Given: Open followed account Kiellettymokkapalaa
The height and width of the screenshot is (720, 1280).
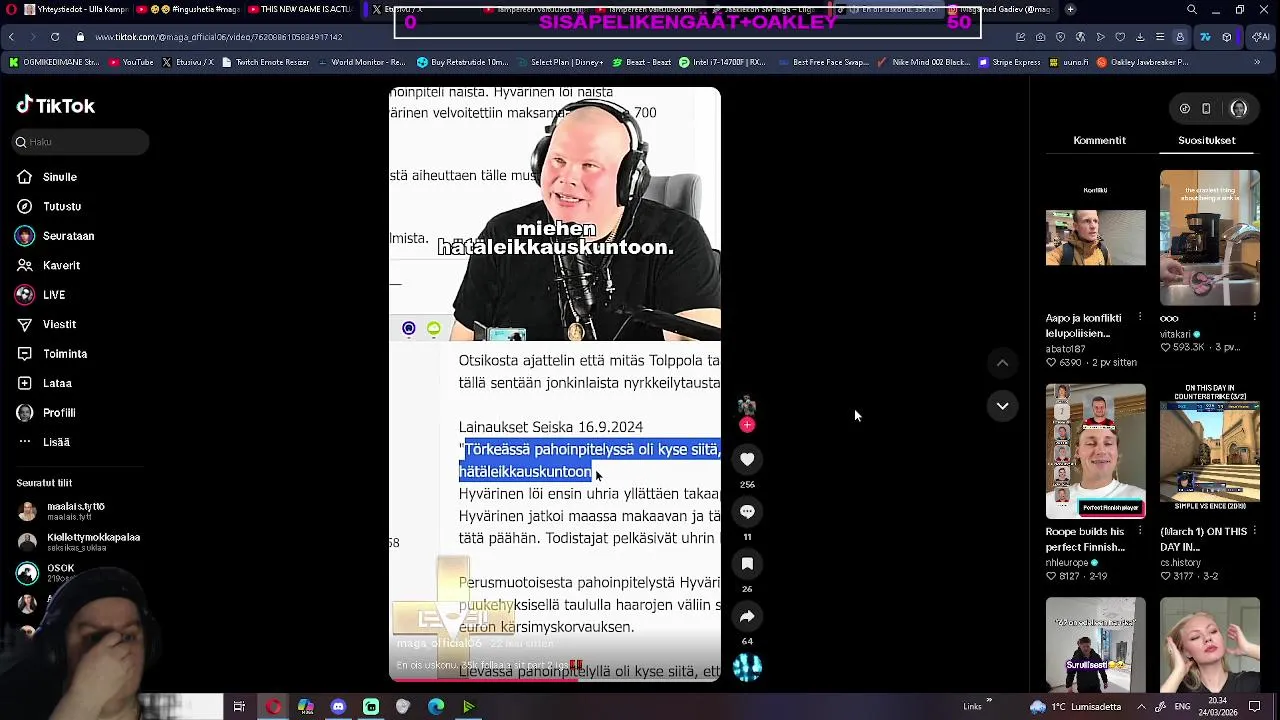Looking at the screenshot, I should point(80,541).
